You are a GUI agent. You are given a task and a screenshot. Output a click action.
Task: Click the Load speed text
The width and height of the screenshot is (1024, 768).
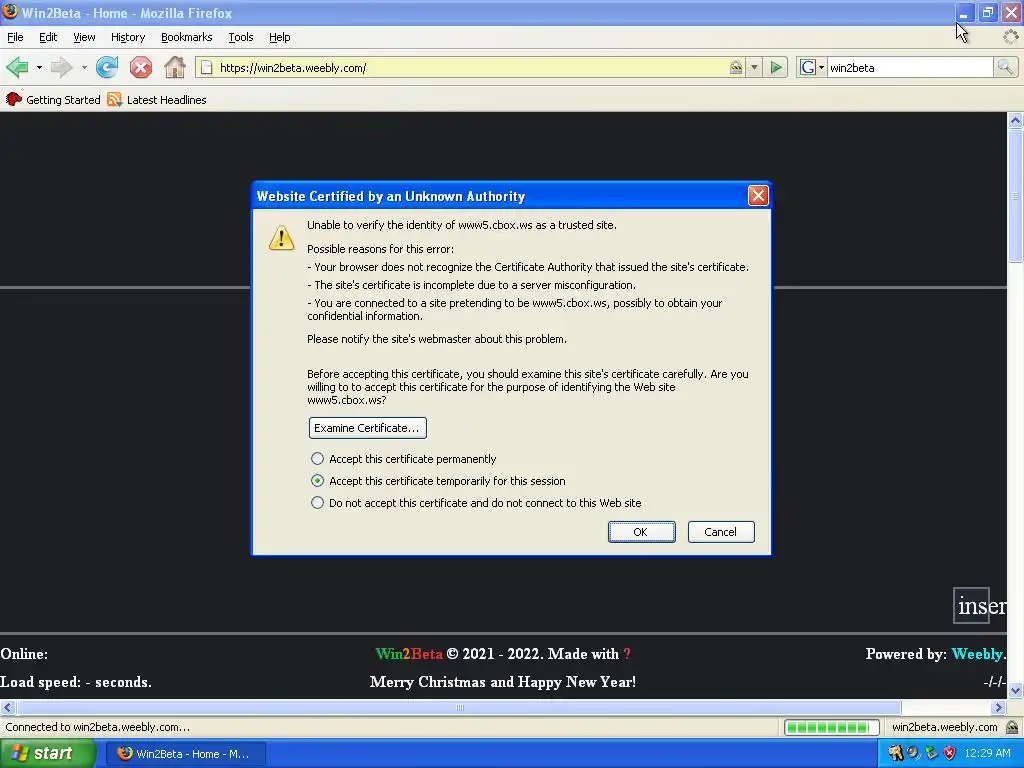76,682
